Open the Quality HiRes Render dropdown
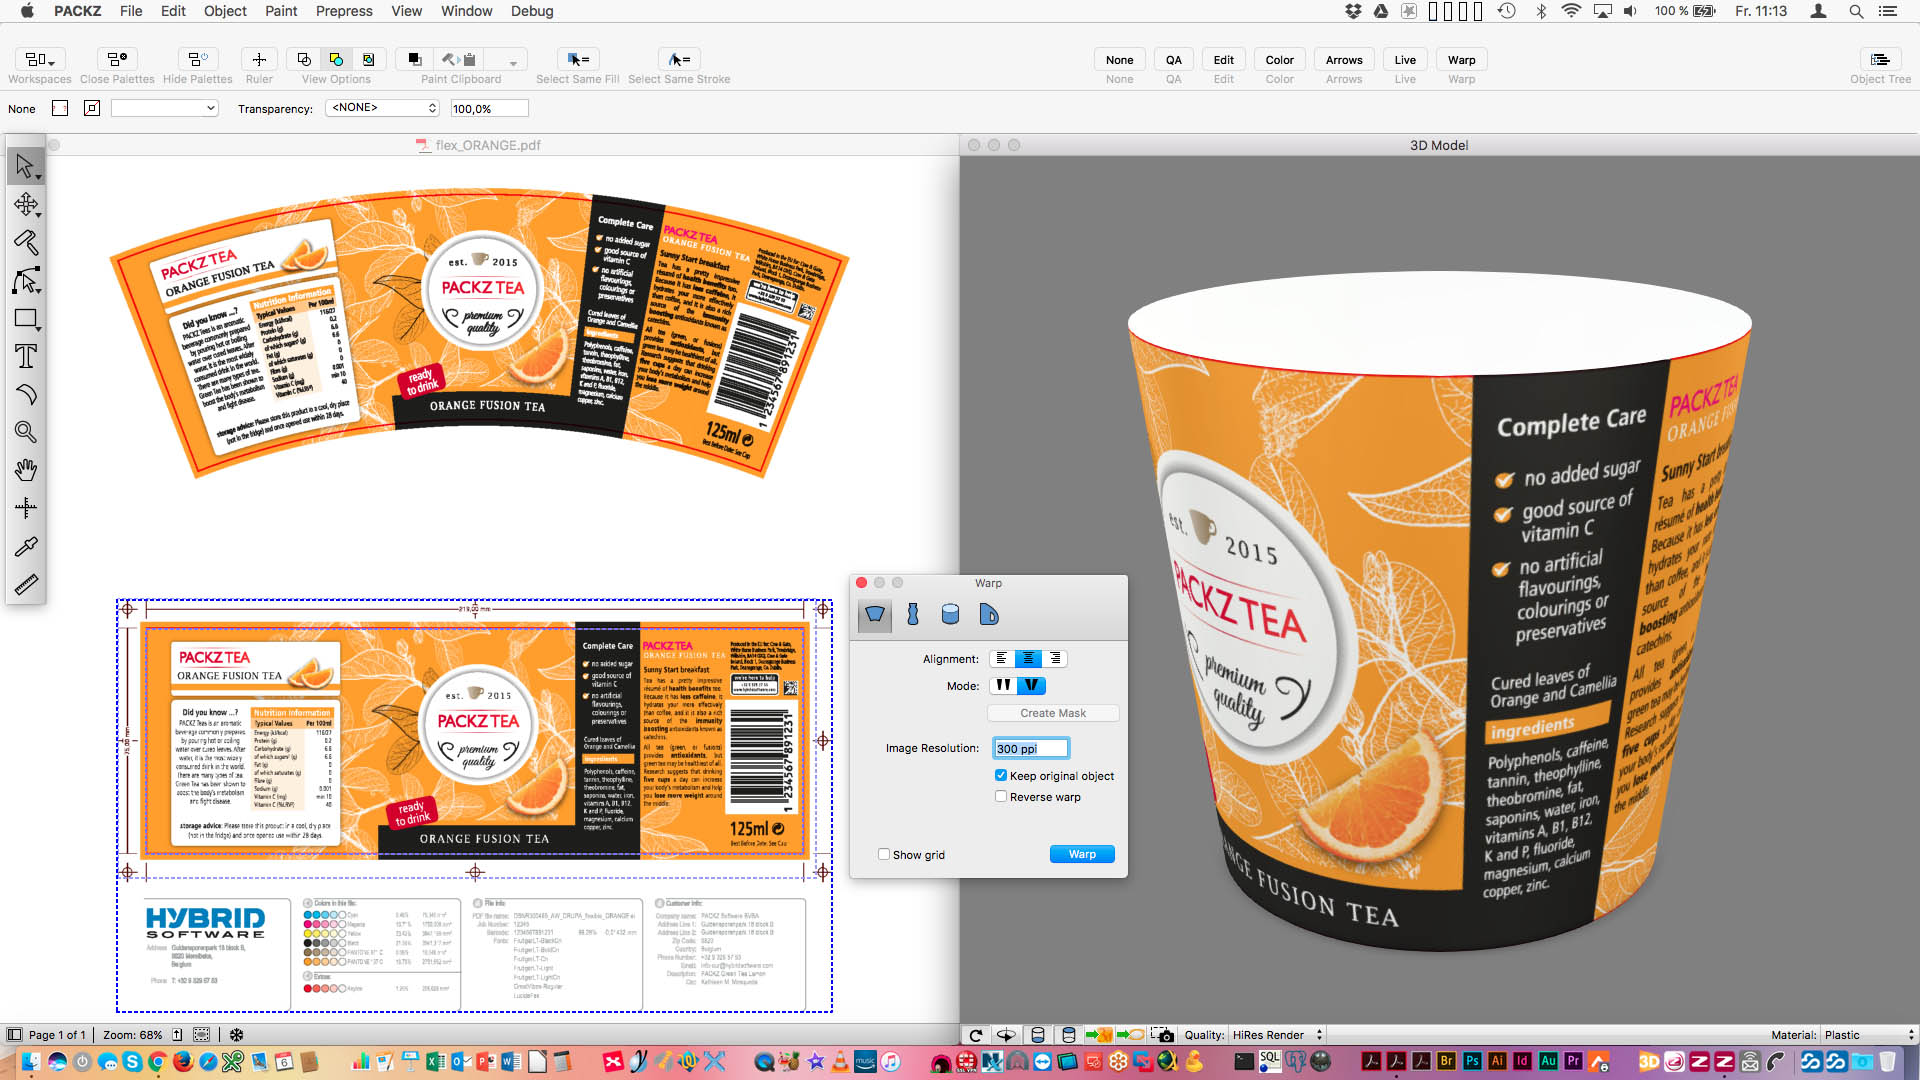This screenshot has height=1080, width=1920. coord(1277,1035)
